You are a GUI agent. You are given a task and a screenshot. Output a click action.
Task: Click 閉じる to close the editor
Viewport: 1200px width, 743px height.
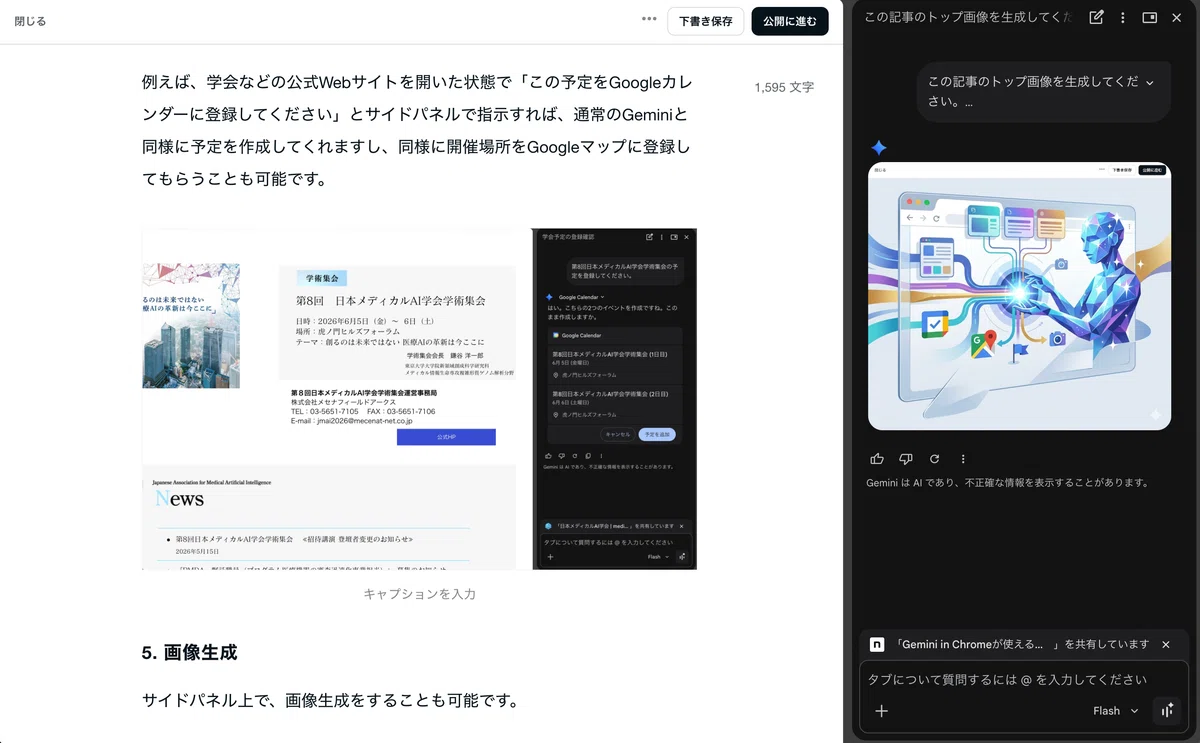(x=30, y=21)
